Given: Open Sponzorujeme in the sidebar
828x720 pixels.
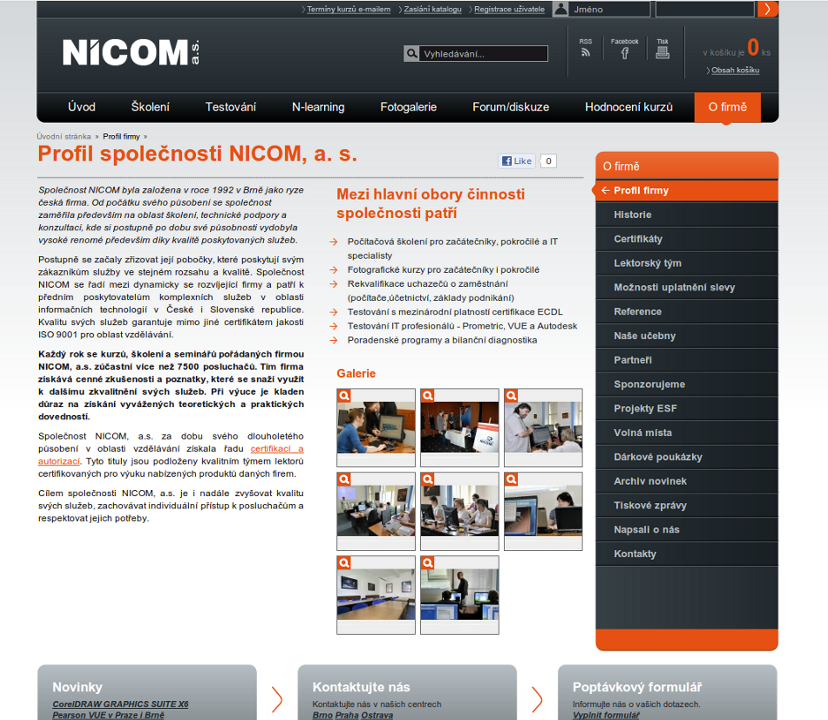Looking at the screenshot, I should 686,385.
